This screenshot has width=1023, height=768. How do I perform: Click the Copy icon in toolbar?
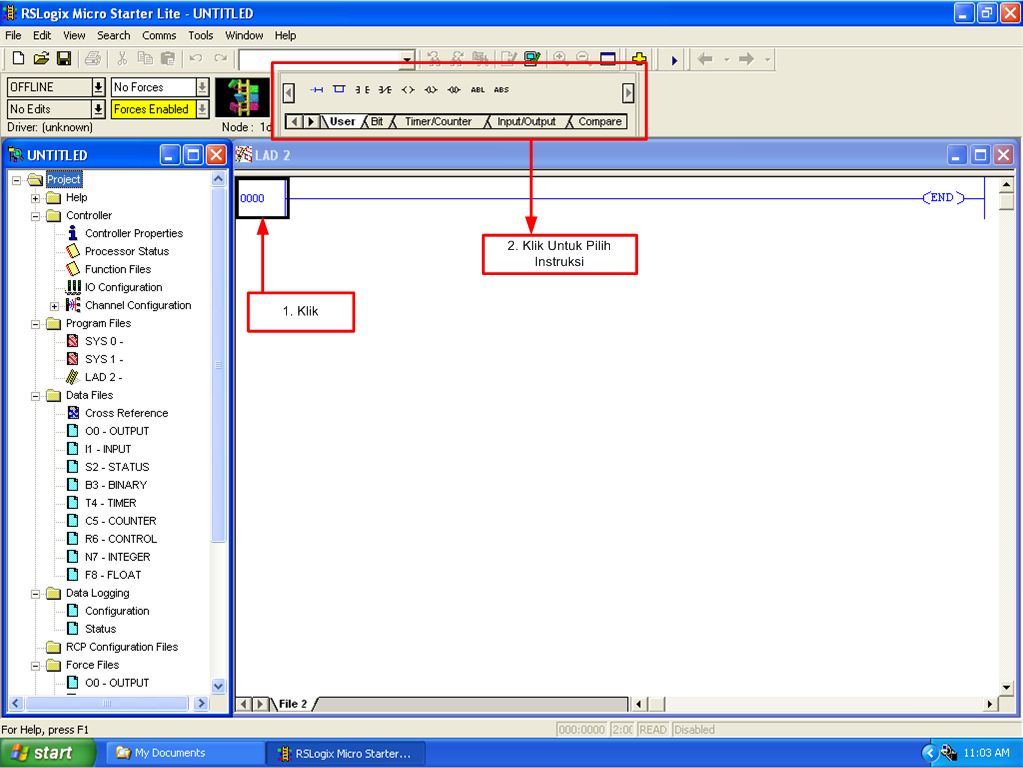point(145,59)
